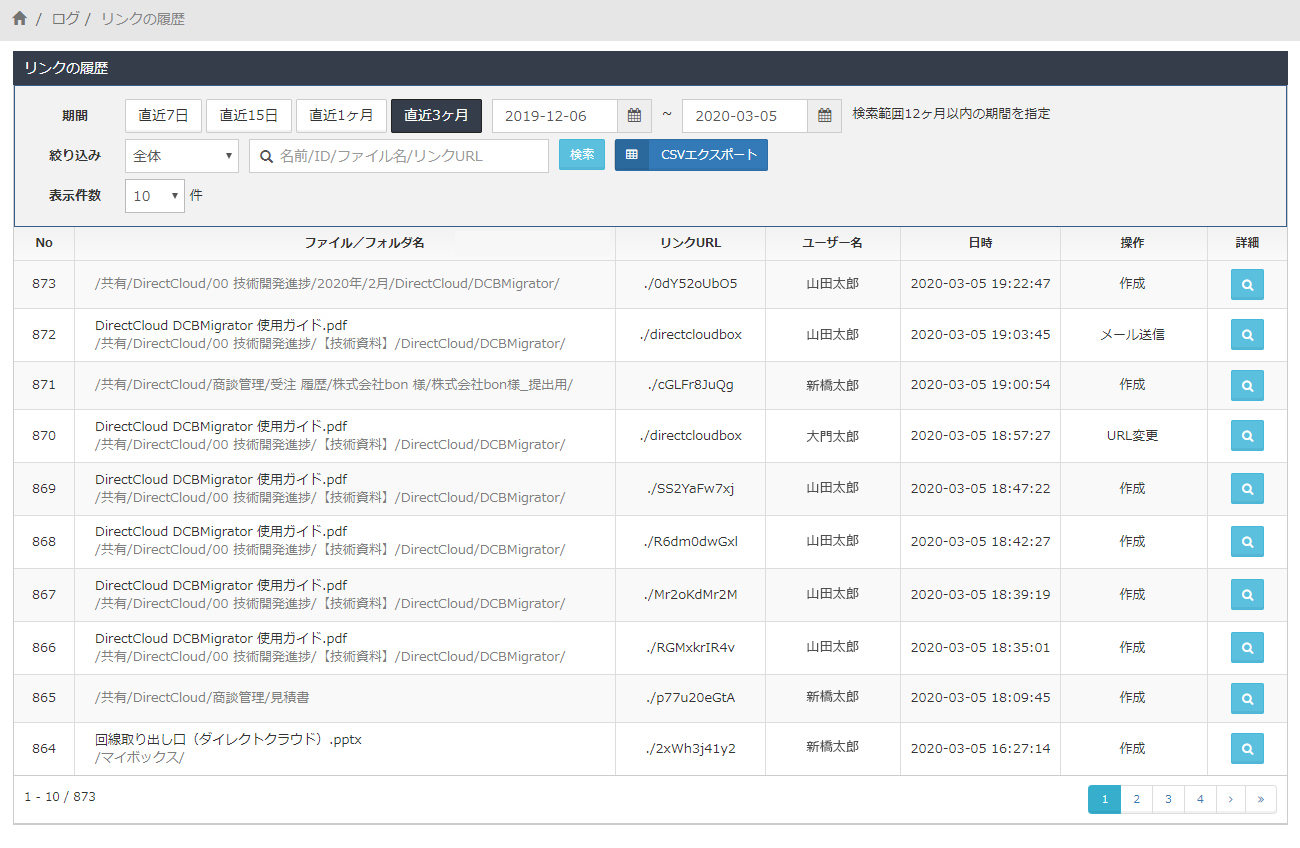This screenshot has width=1300, height=848.
Task: Click the URL変更 operation cell
Action: [1132, 436]
